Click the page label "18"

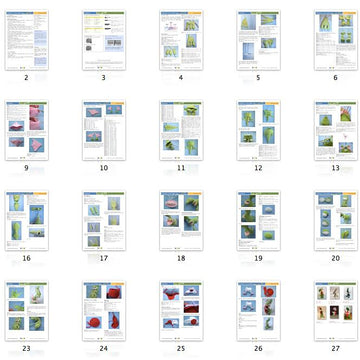181,258
